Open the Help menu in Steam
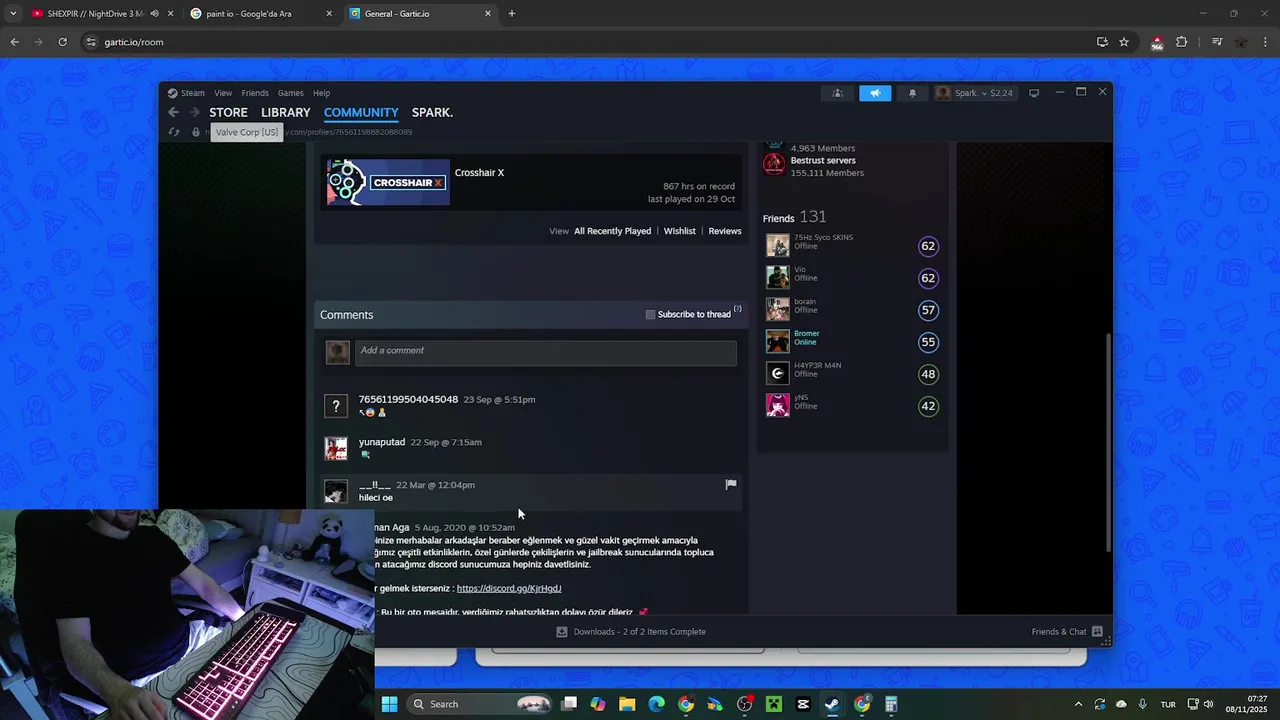 pos(321,93)
